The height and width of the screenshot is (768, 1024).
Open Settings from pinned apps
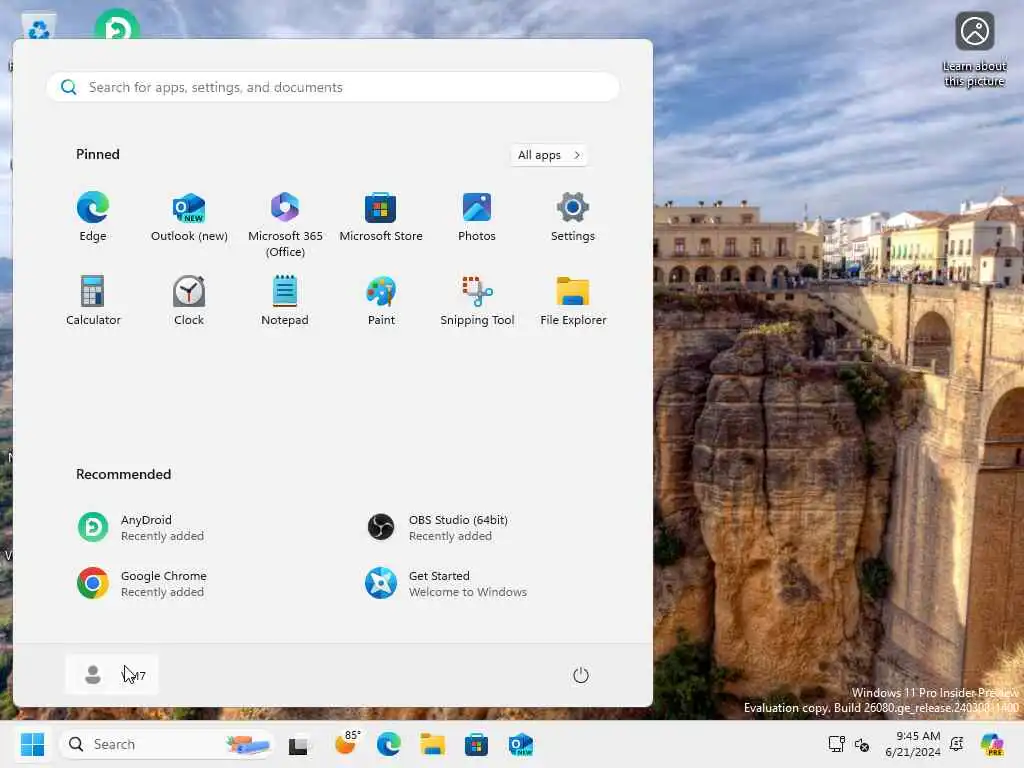573,218
